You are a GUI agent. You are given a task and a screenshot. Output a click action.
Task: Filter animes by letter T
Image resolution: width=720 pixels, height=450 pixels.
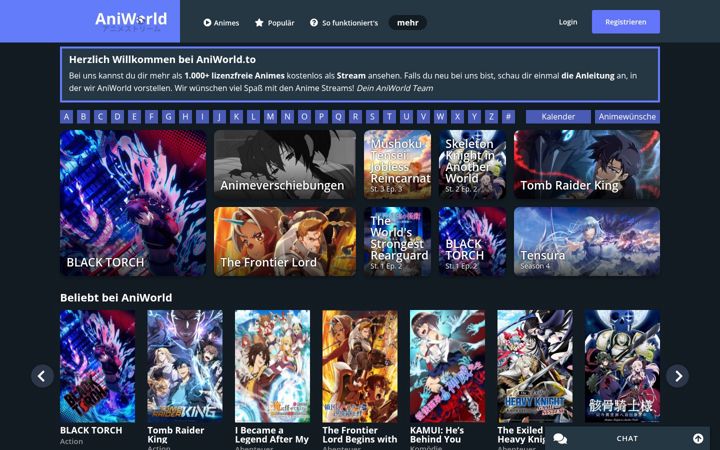[x=389, y=117]
